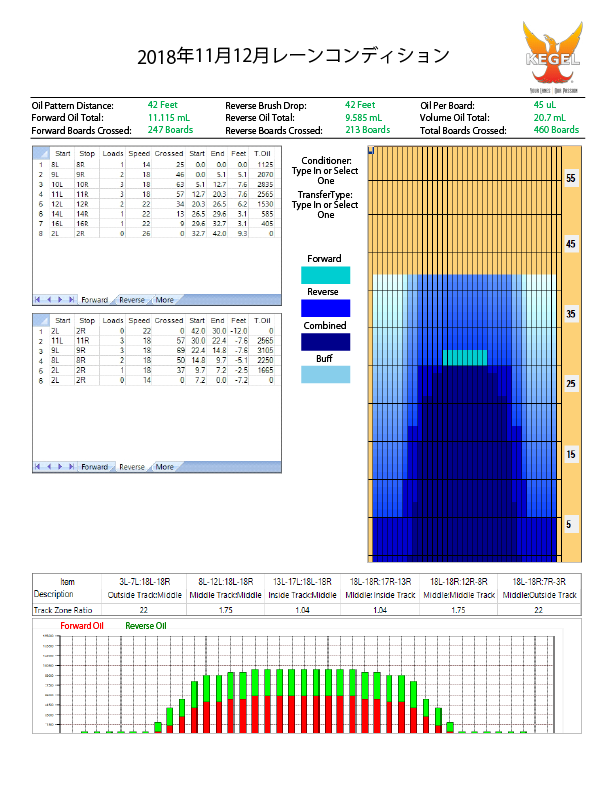Open Reverse tab of upper table
The image size is (611, 792).
132,300
